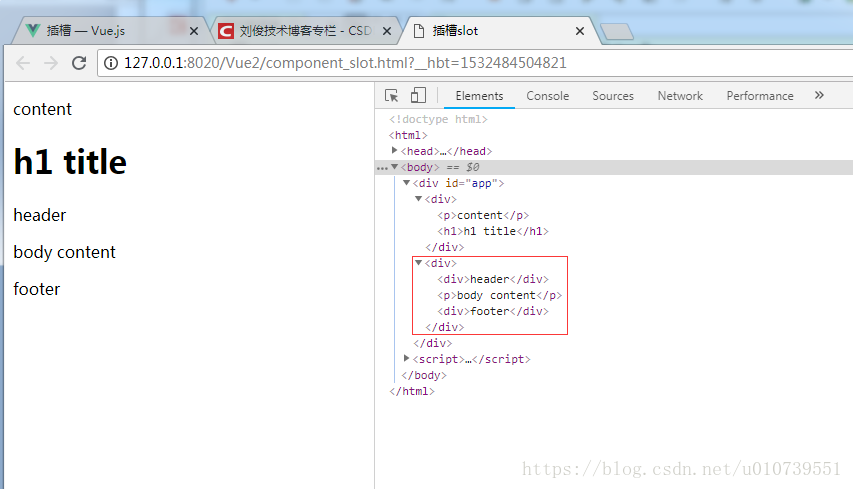Screen dimensions: 853x489
Task: Select the 插槽slot browser tab
Action: tap(500, 30)
